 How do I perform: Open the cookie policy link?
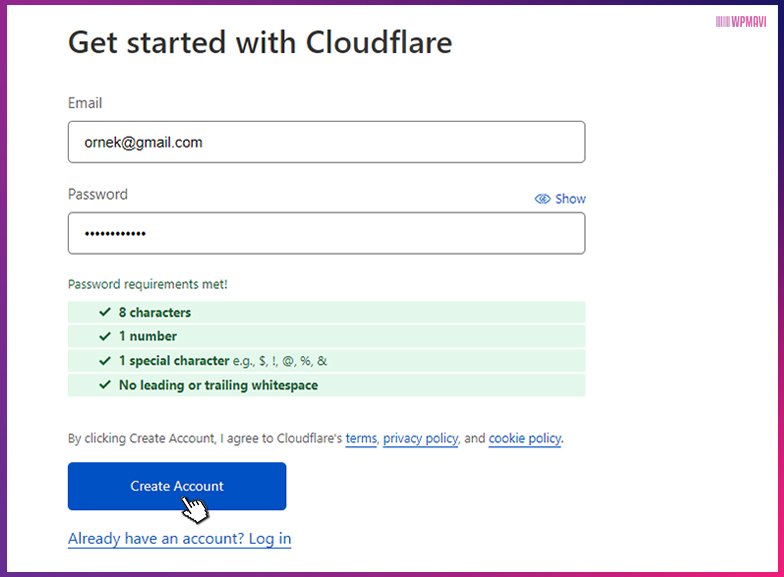click(x=524, y=438)
